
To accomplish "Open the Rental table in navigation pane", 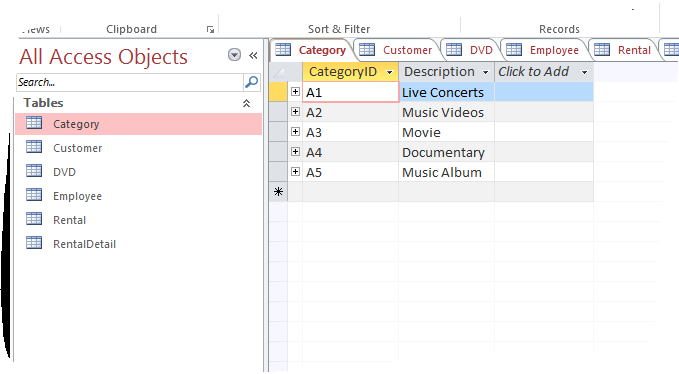I will point(139,220).
